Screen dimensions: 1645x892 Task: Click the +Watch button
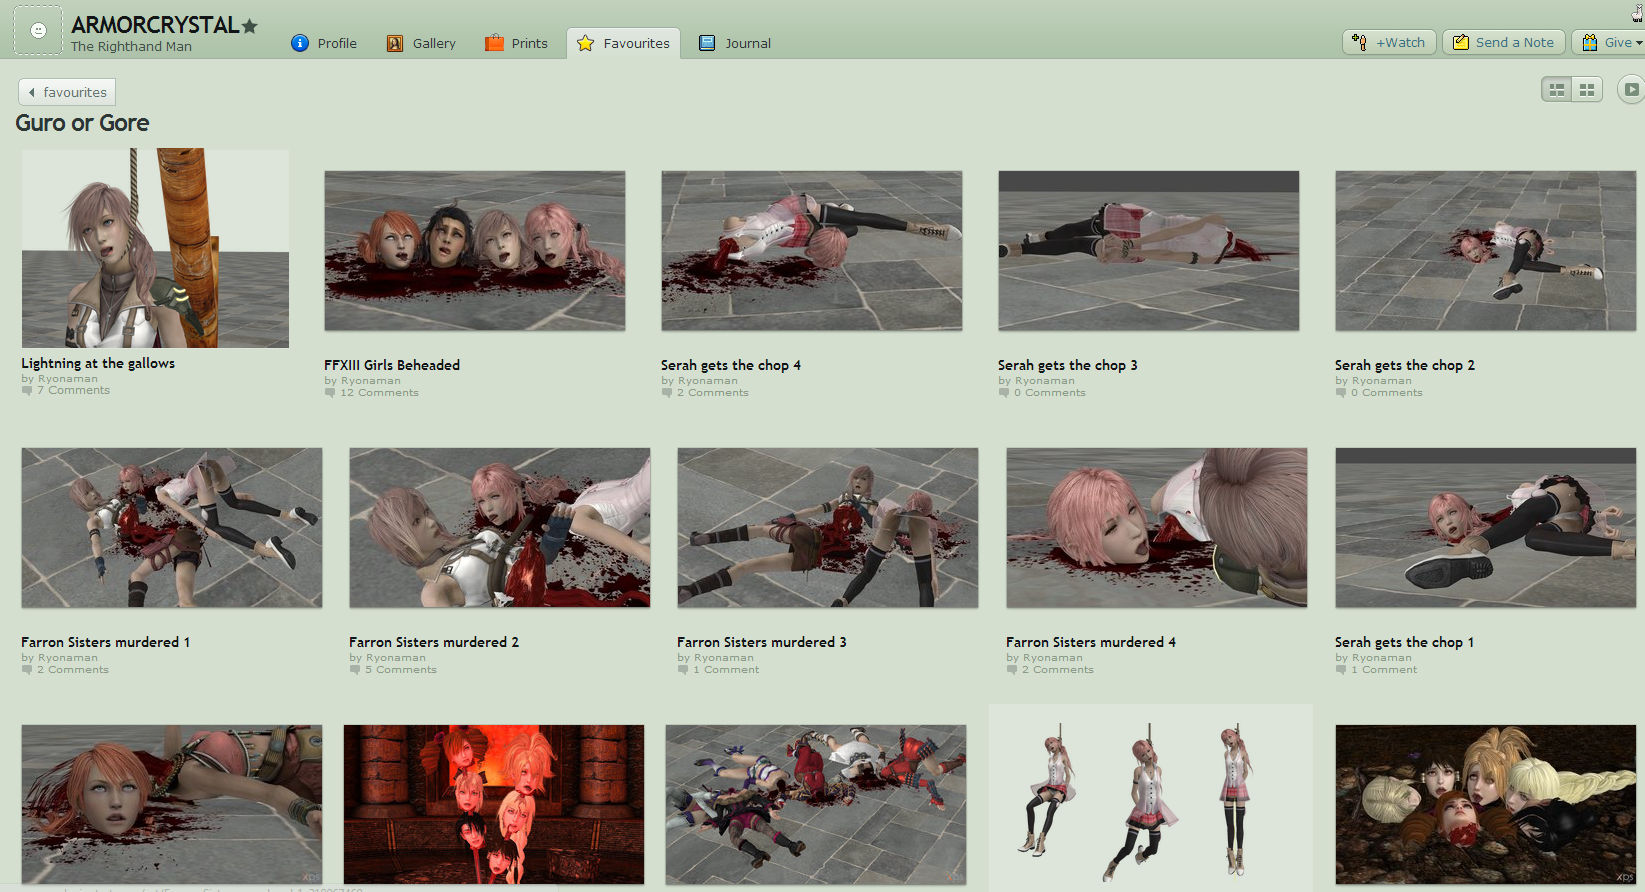1390,42
